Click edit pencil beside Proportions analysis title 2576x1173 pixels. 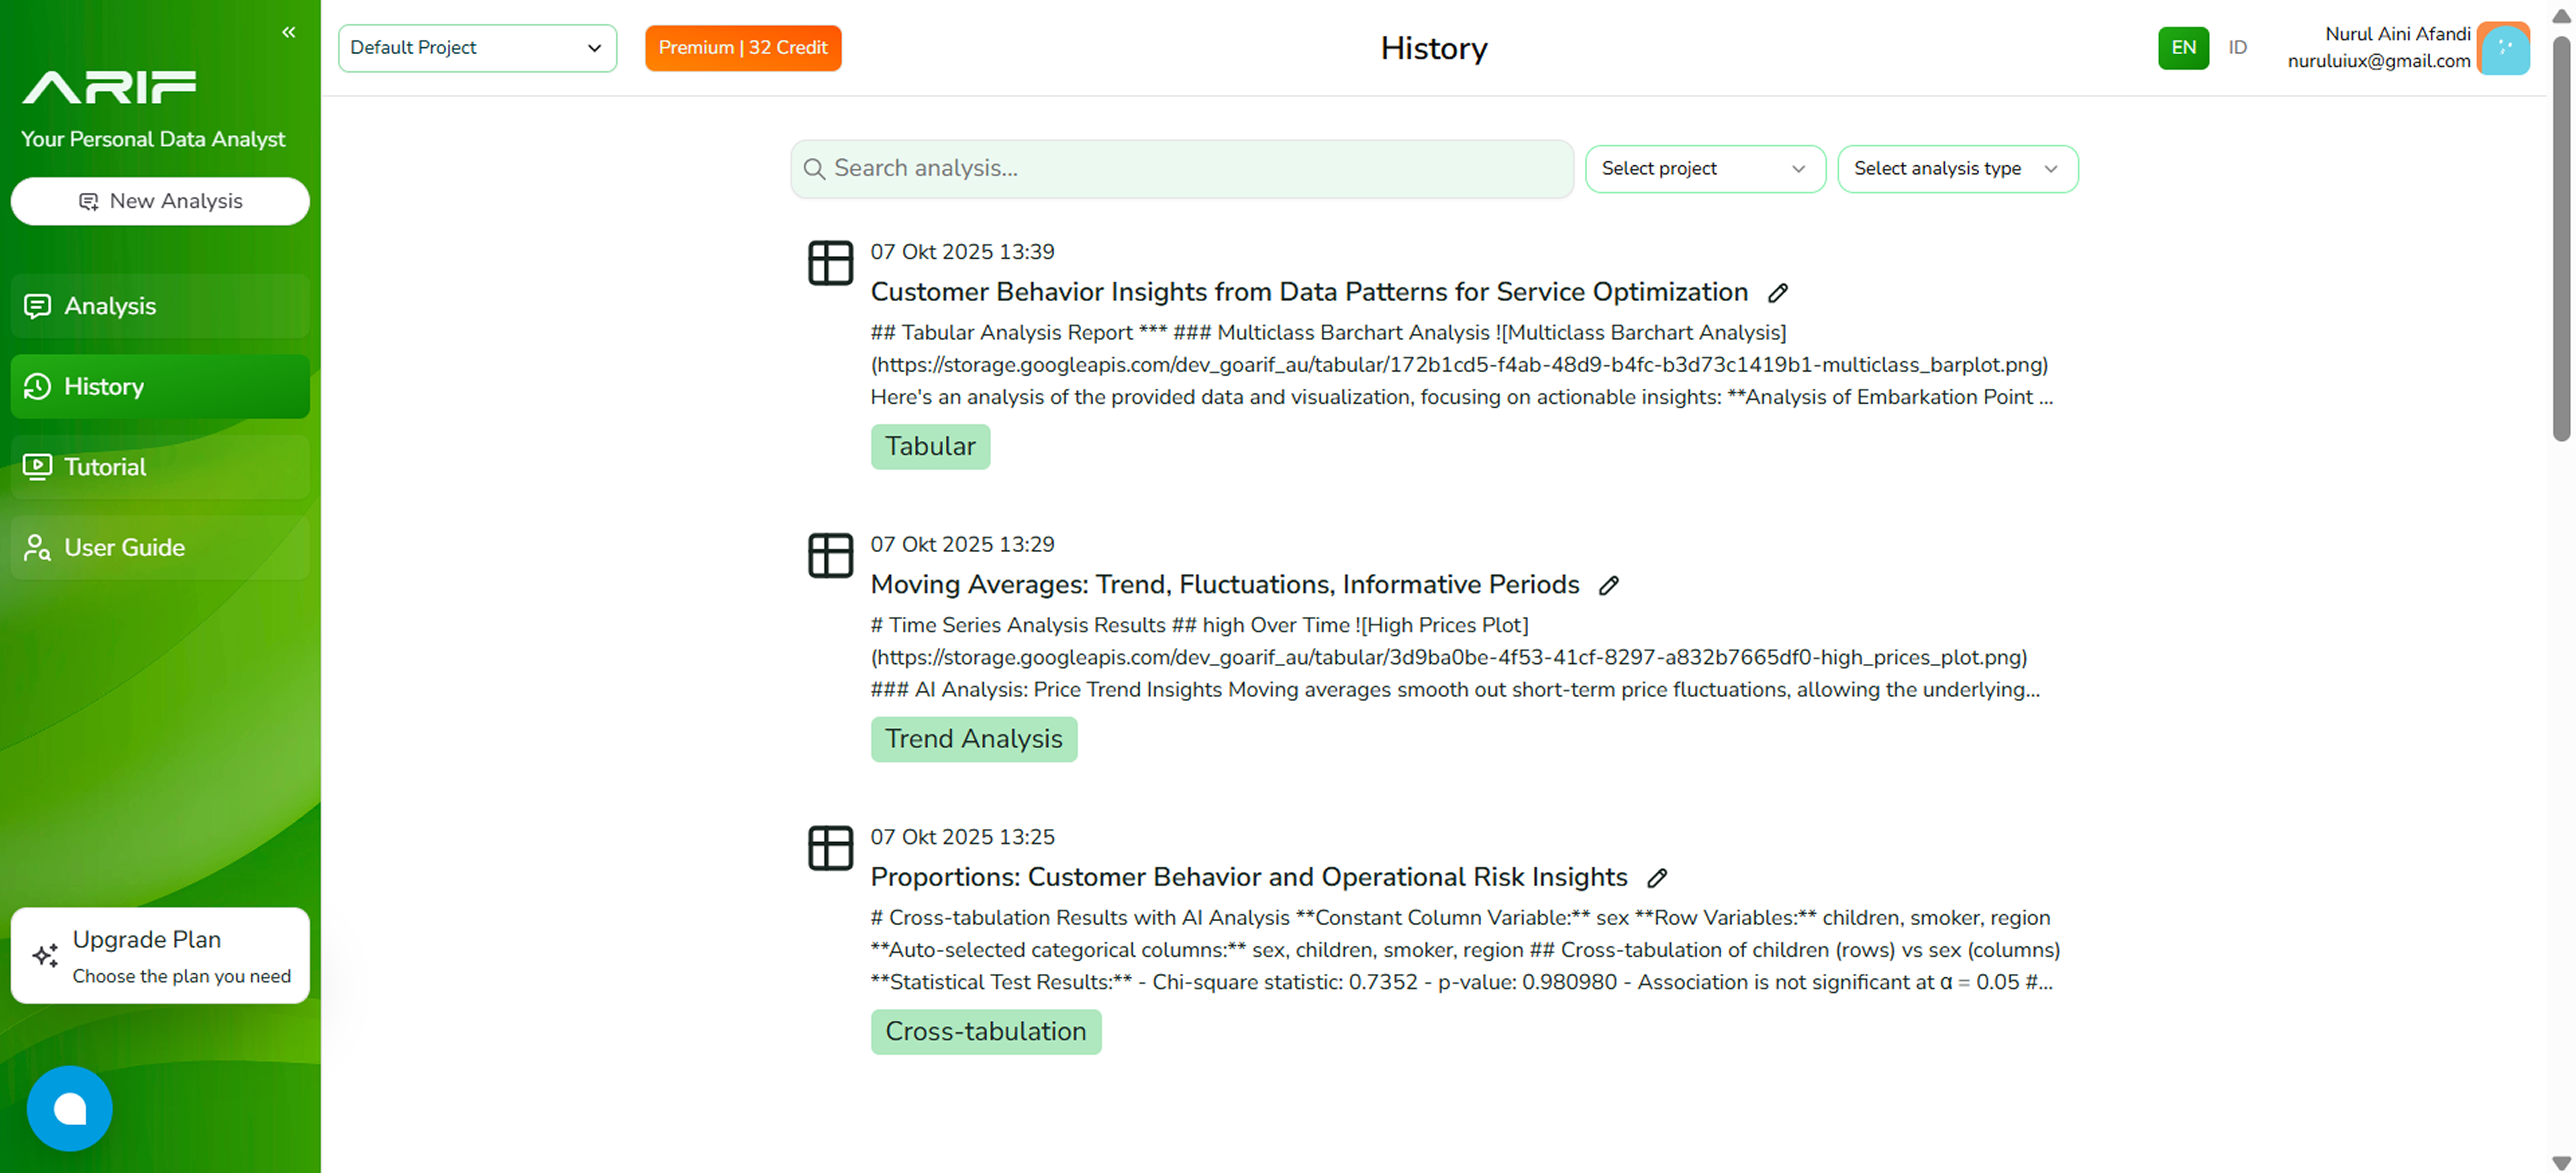[1657, 878]
